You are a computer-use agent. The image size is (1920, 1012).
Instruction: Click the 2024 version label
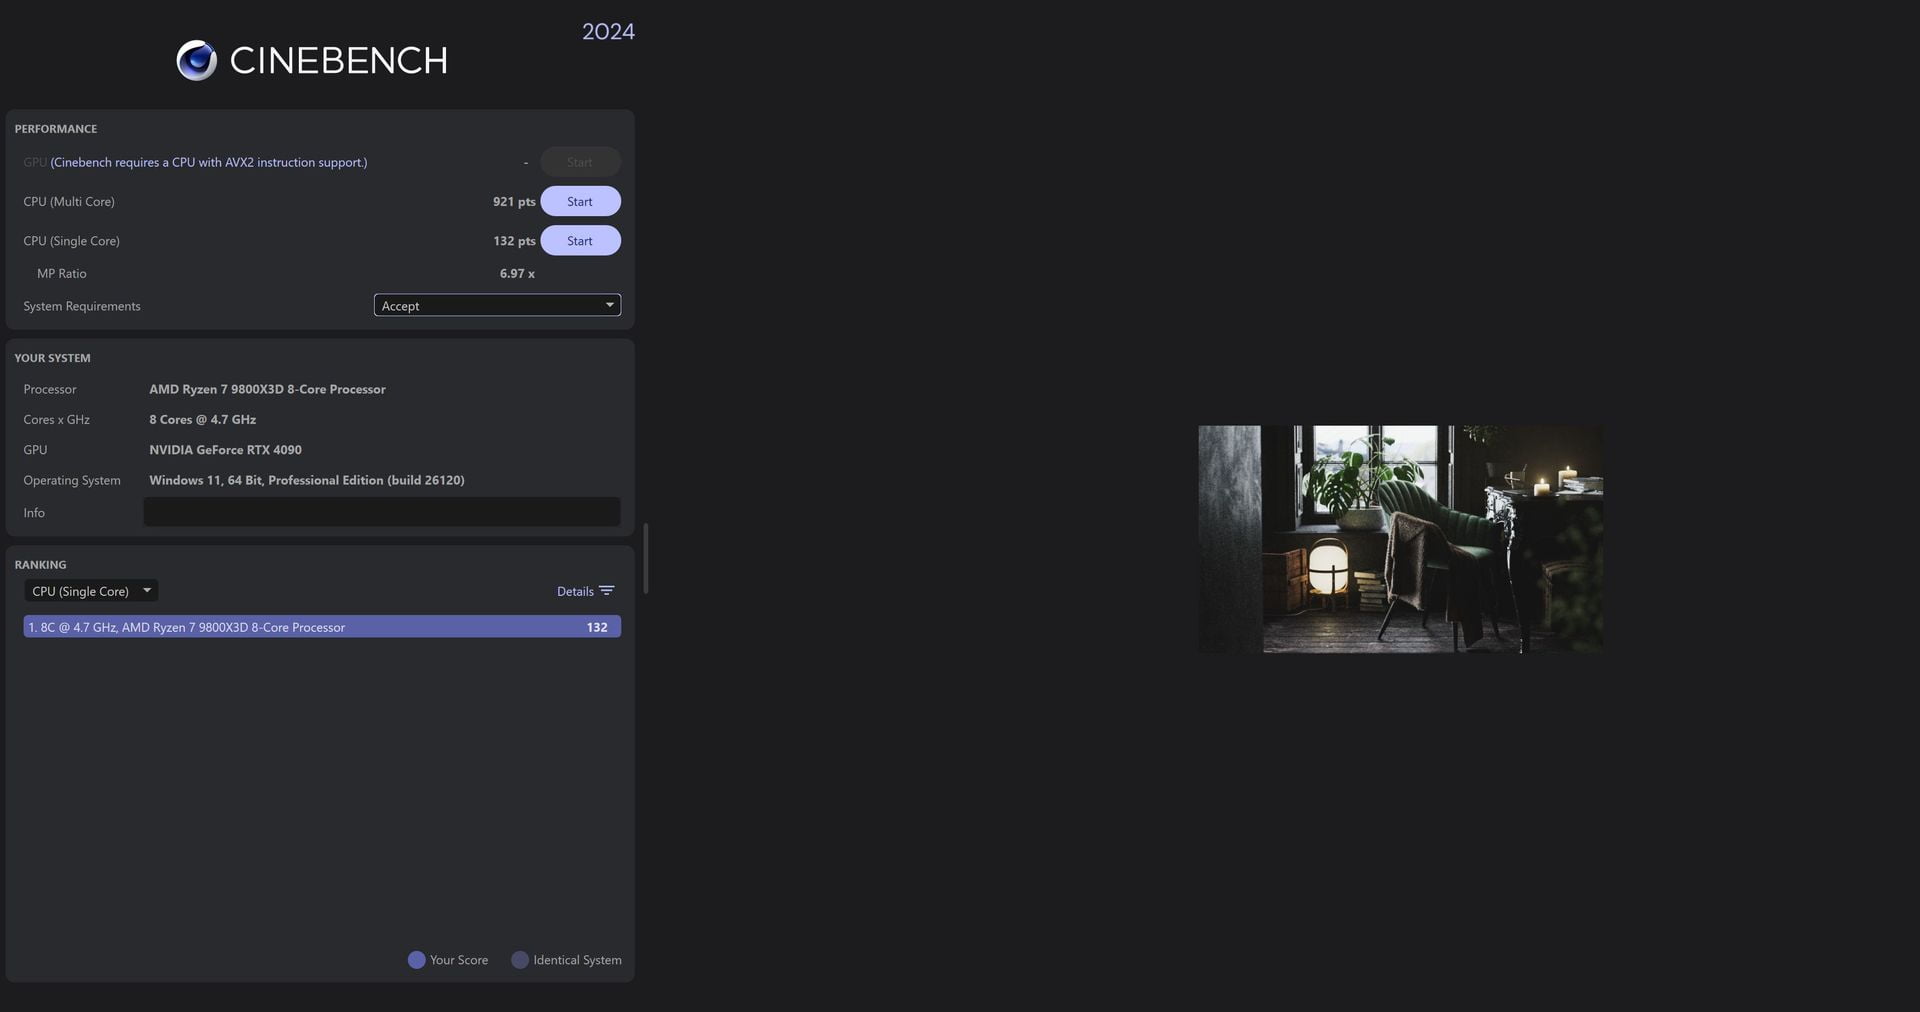608,32
